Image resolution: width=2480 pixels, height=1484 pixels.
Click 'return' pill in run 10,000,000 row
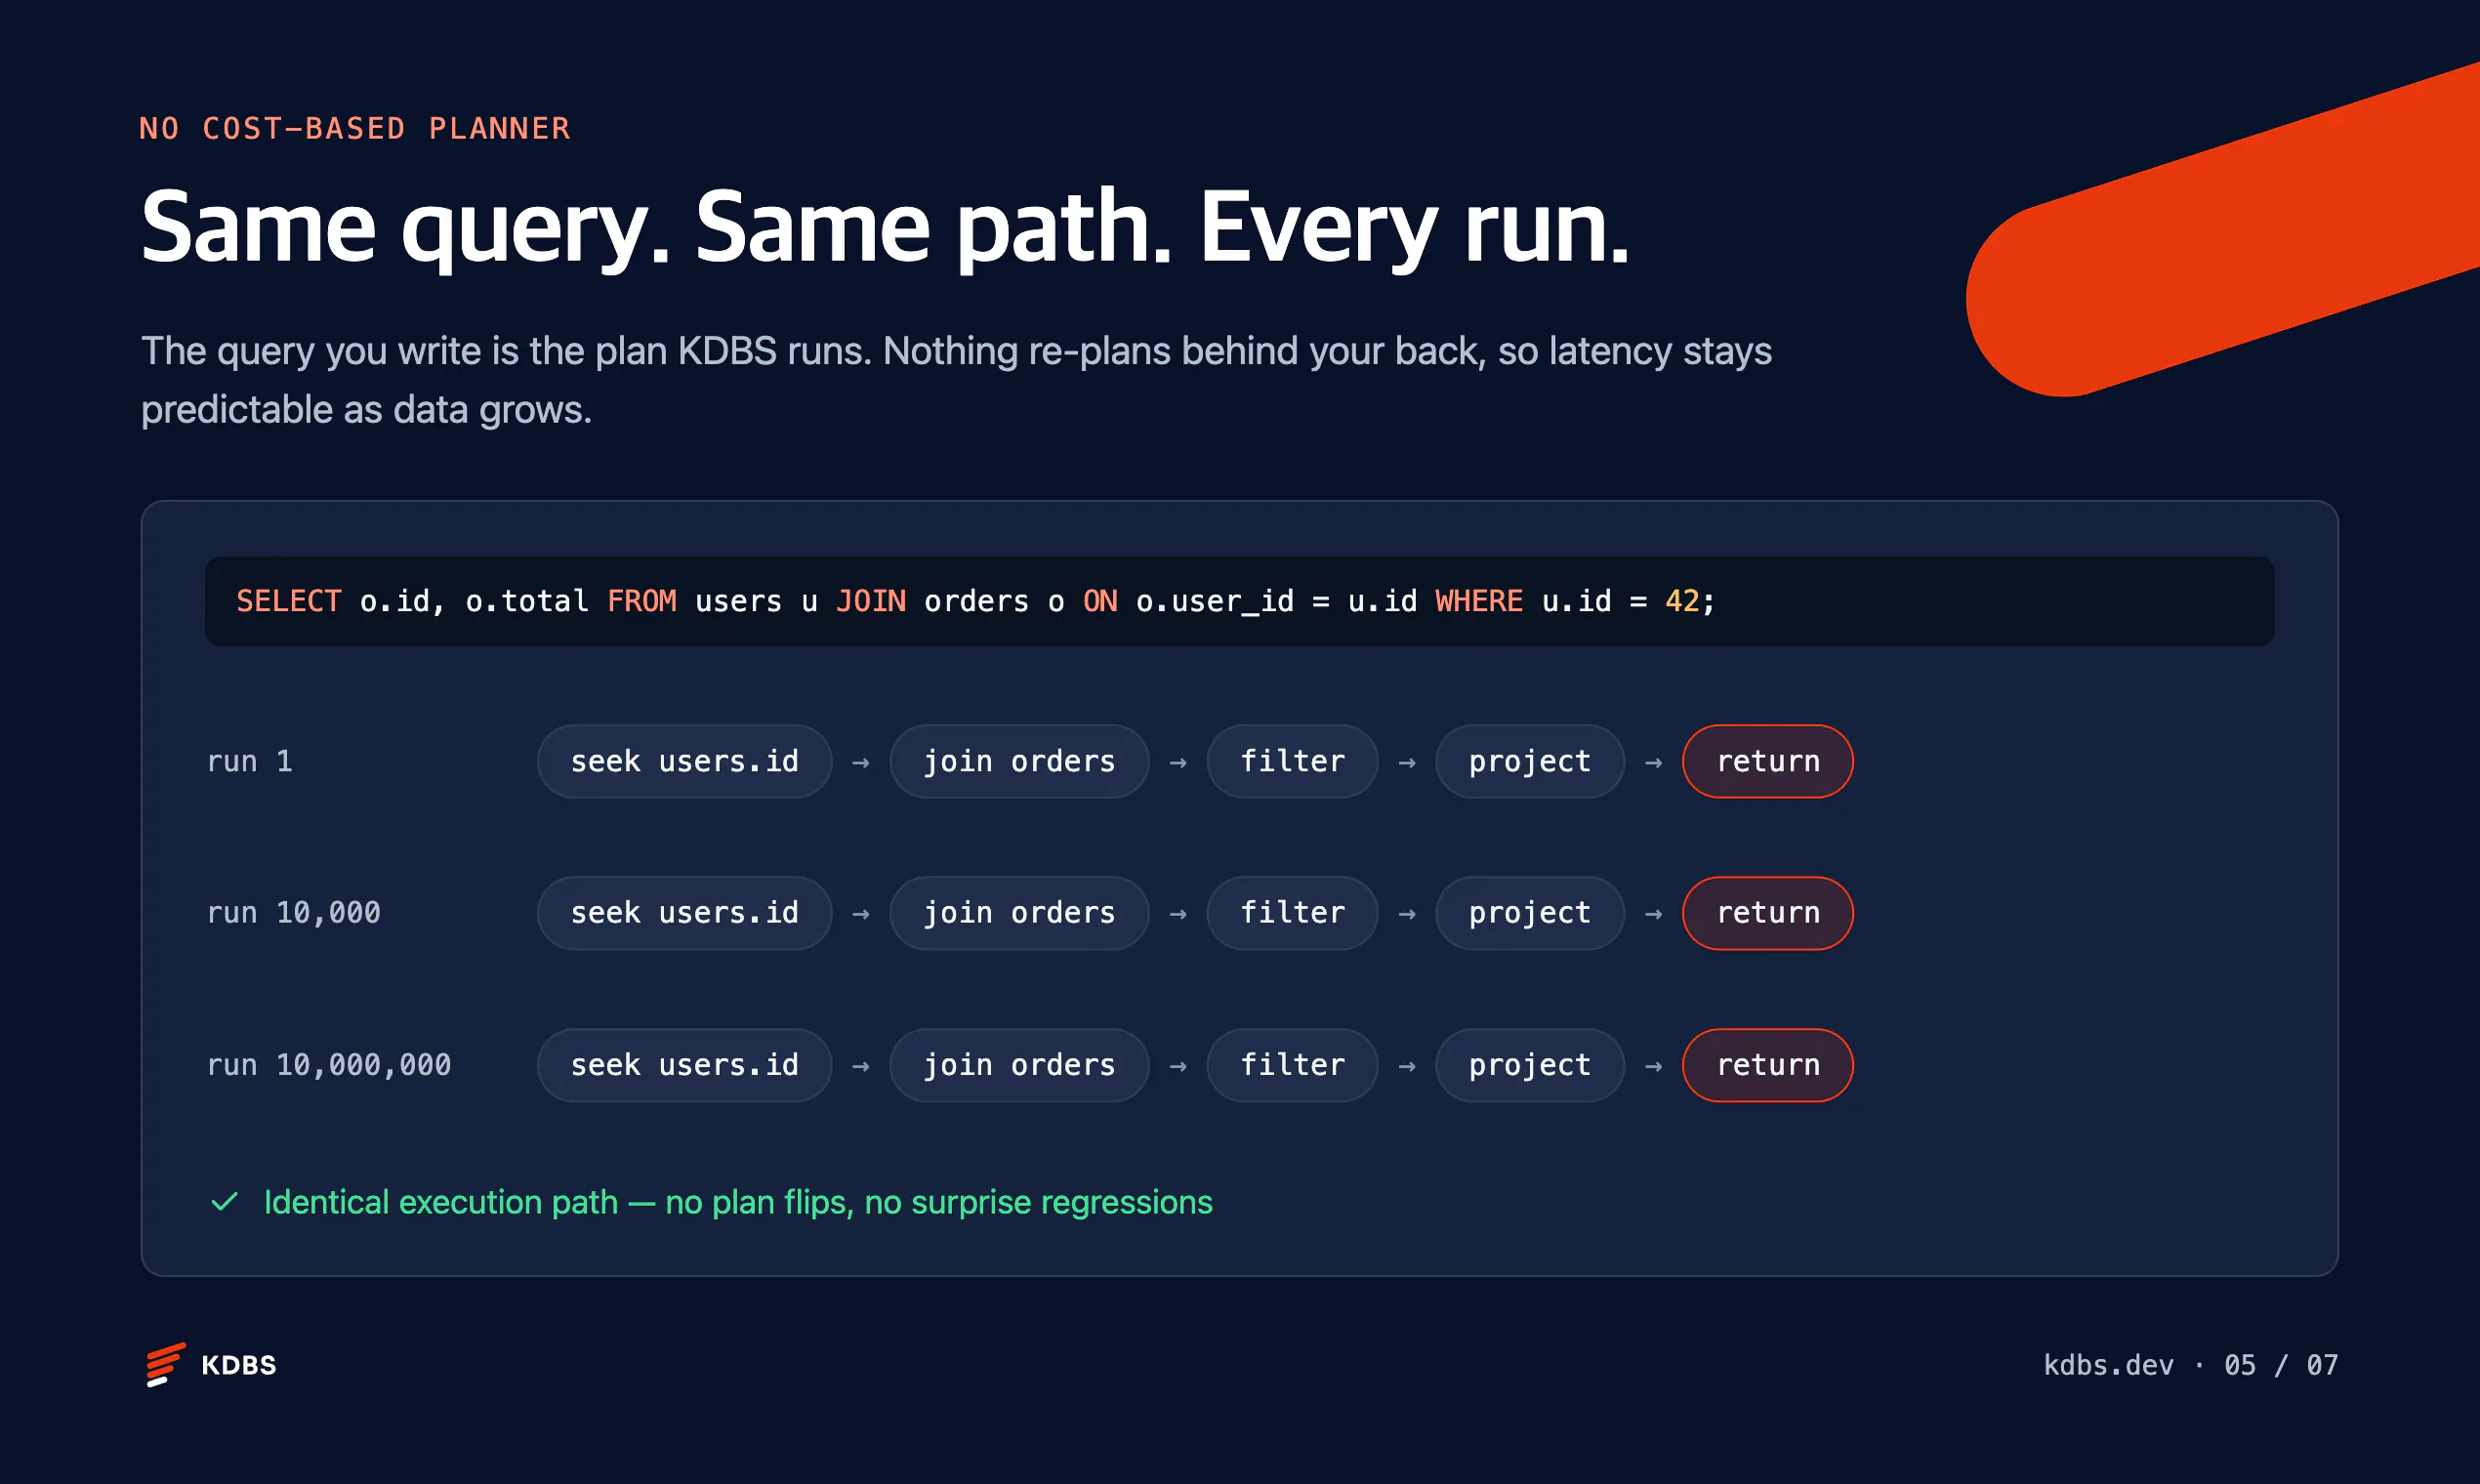1767,1065
